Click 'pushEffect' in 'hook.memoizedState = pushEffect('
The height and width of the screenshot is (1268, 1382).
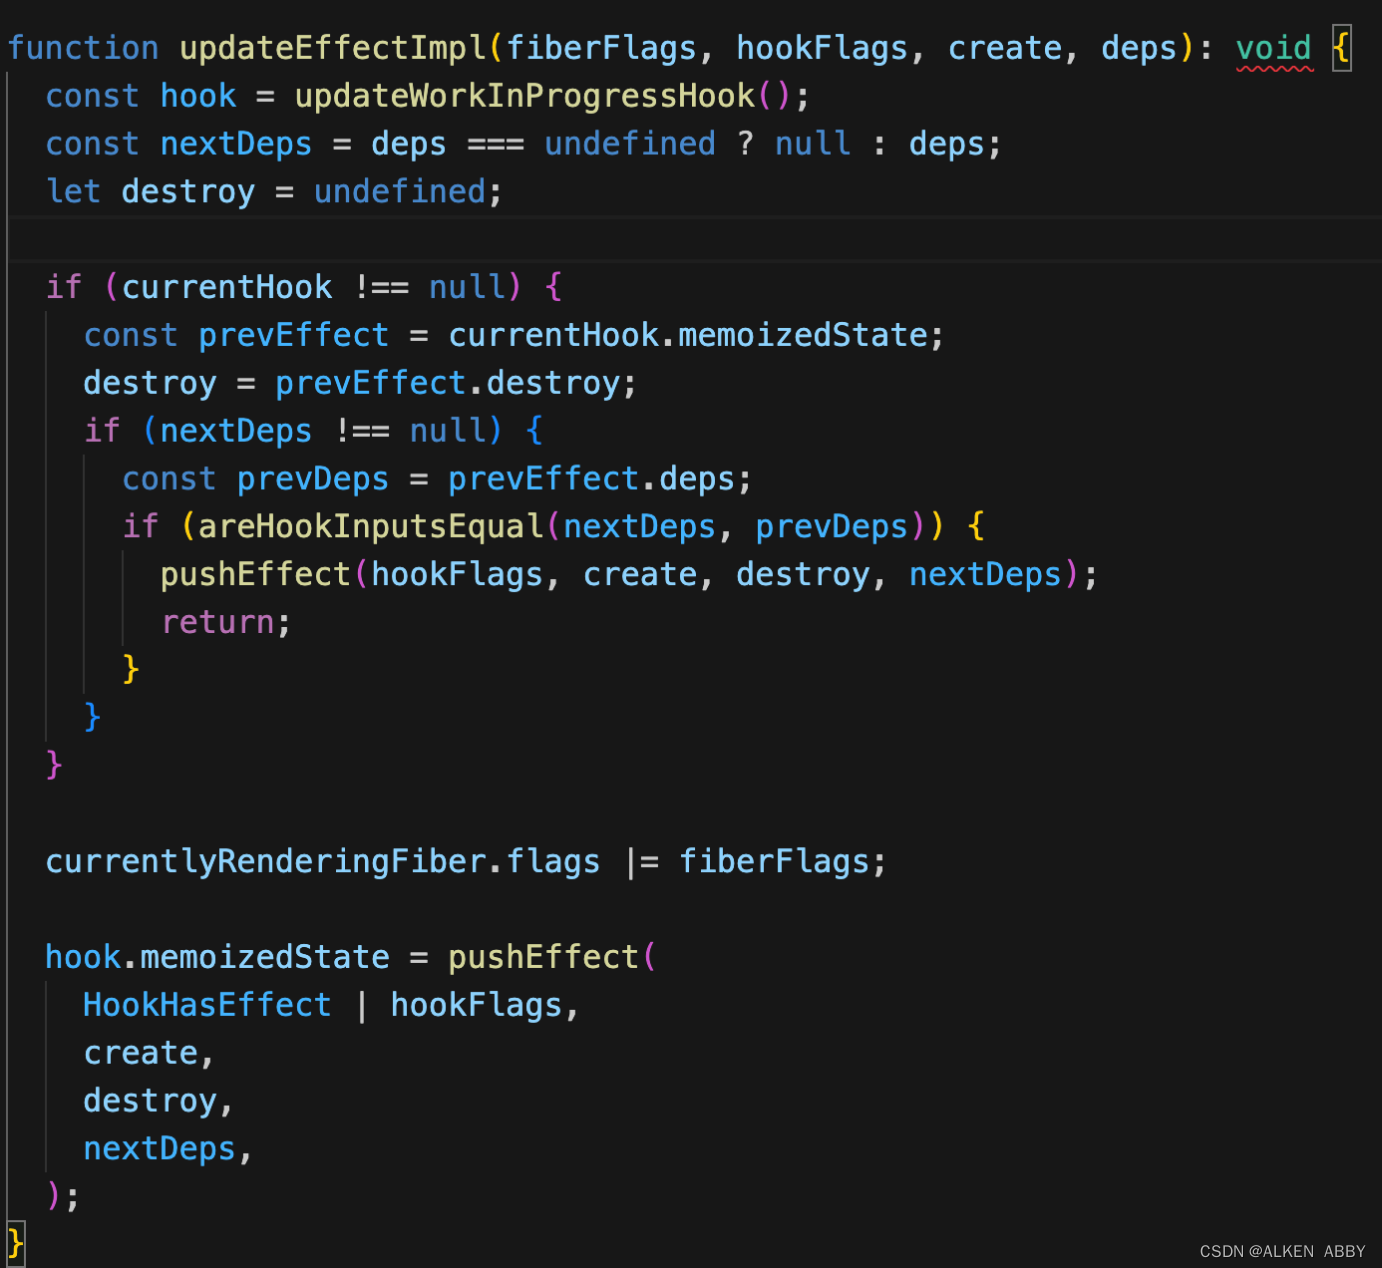[x=543, y=957]
